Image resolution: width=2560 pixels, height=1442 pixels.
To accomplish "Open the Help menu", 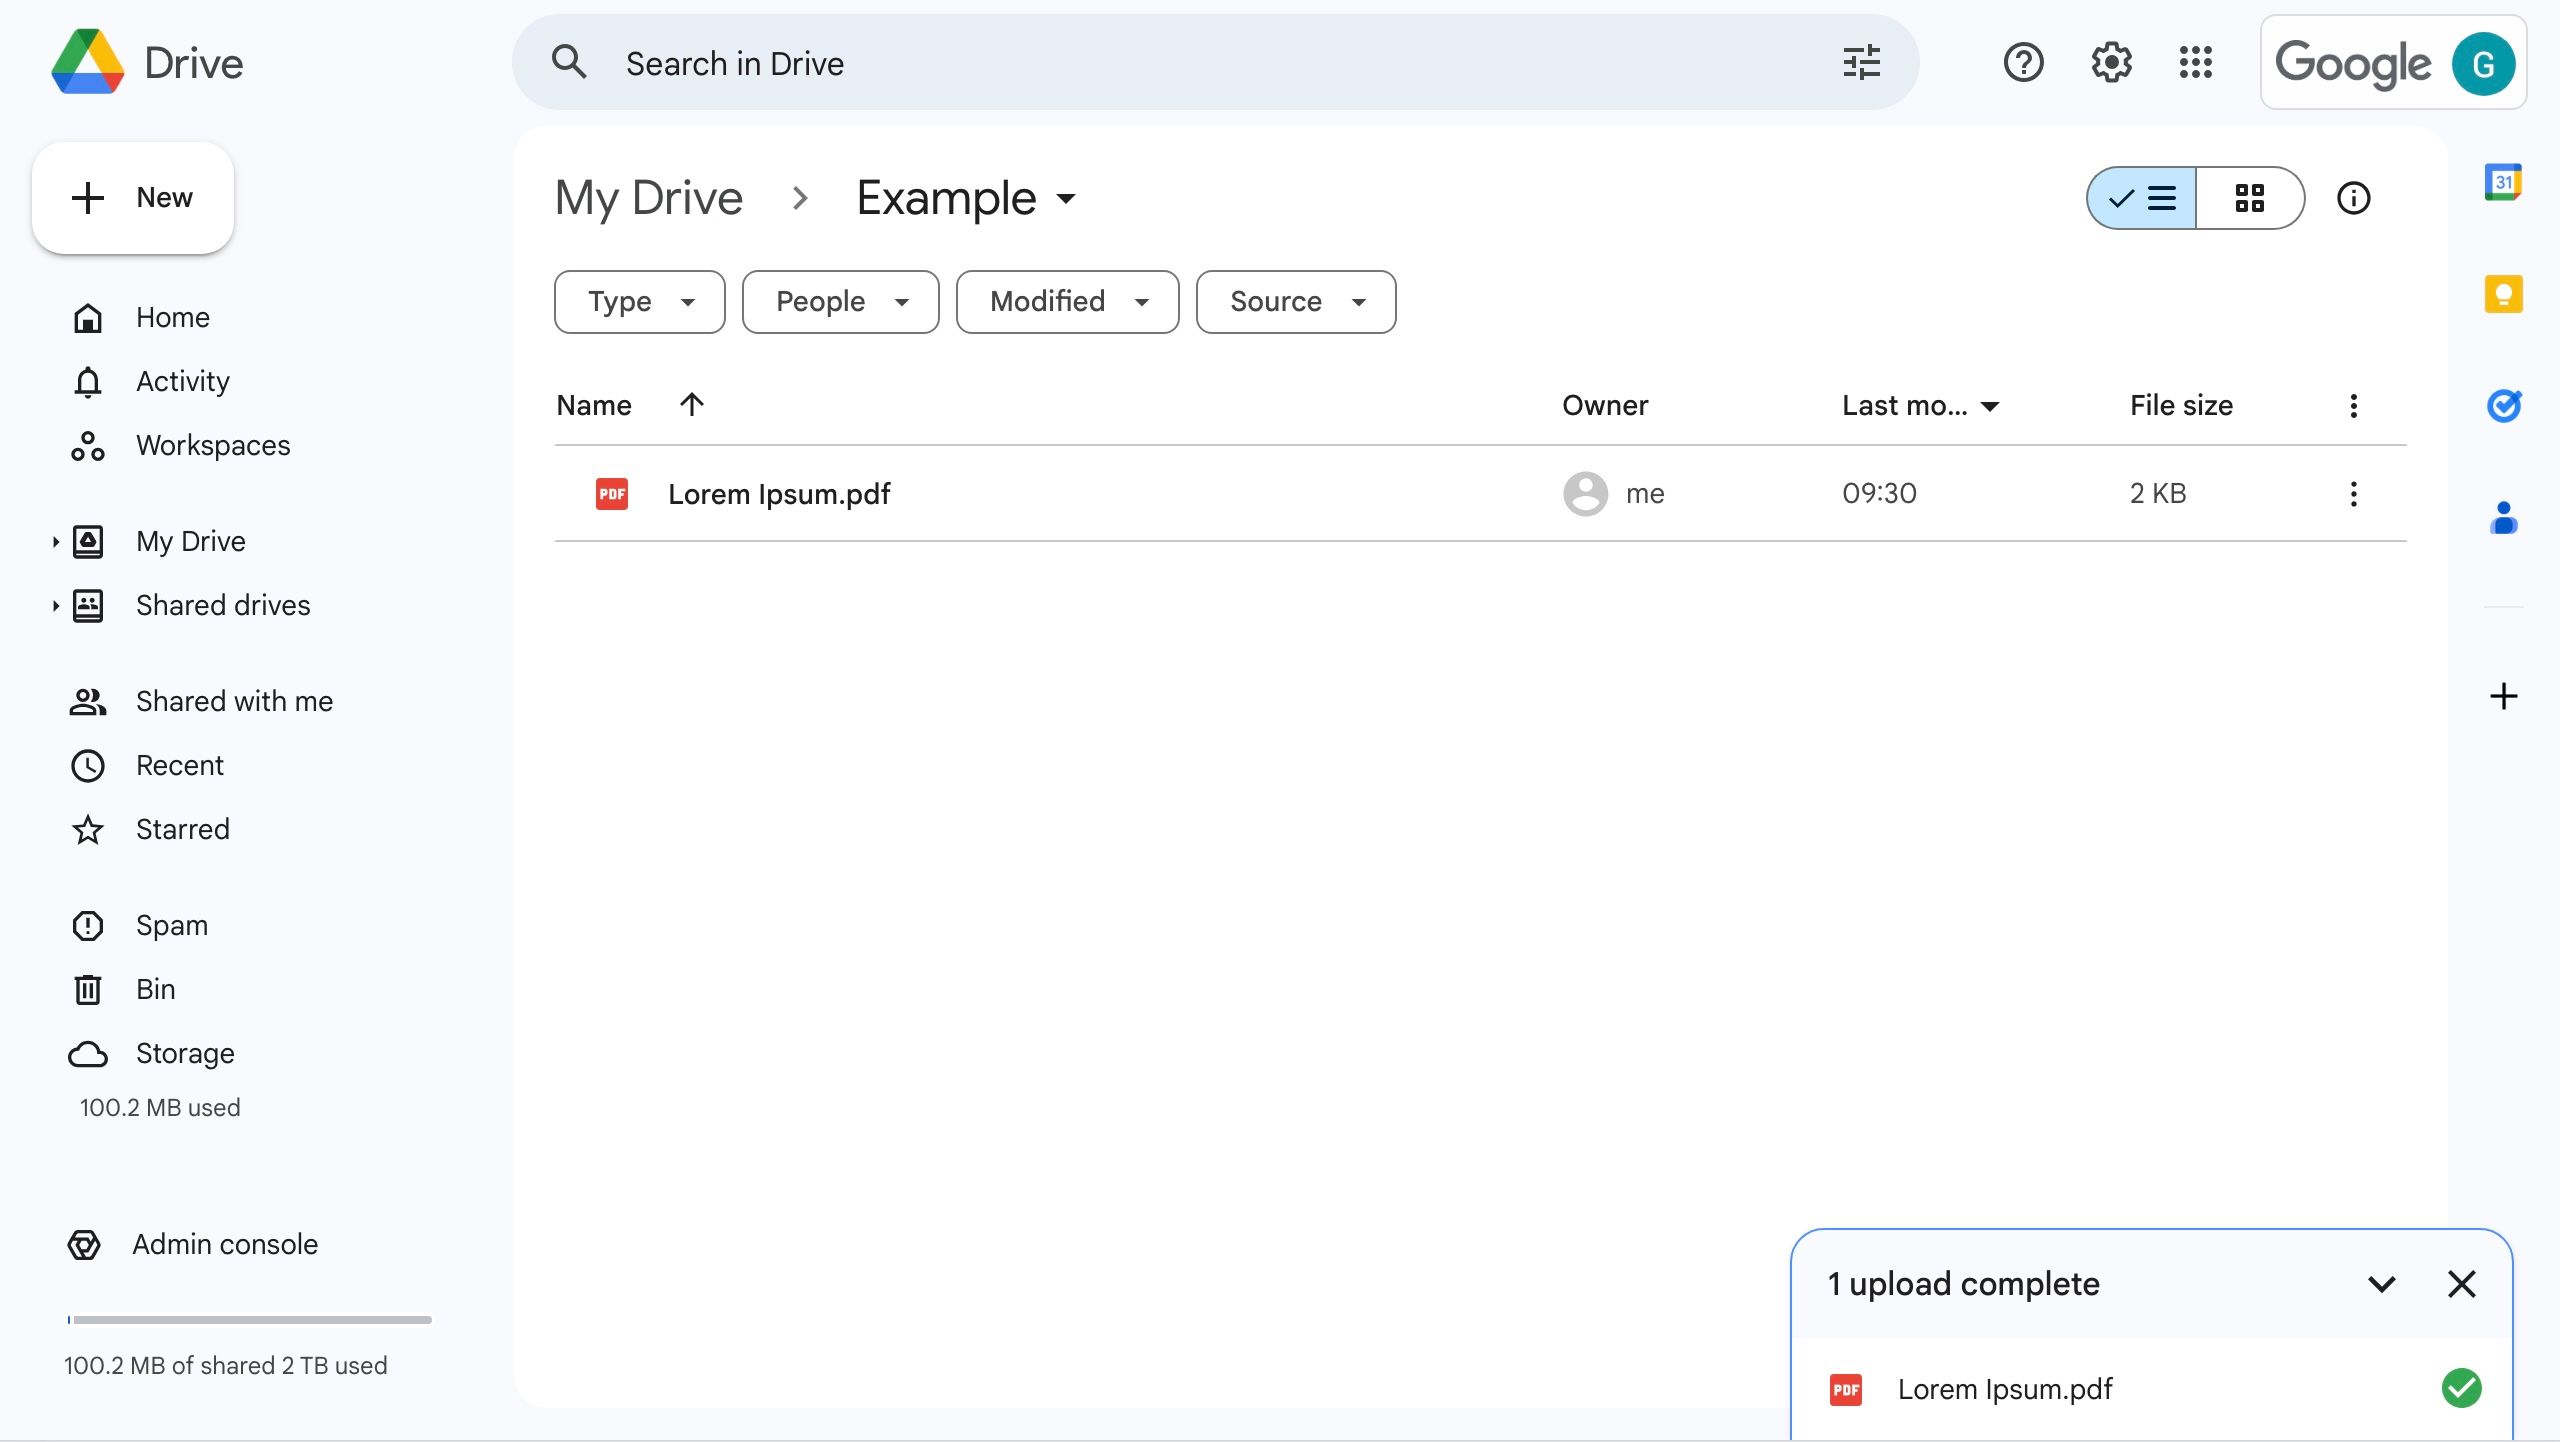I will tap(2023, 62).
